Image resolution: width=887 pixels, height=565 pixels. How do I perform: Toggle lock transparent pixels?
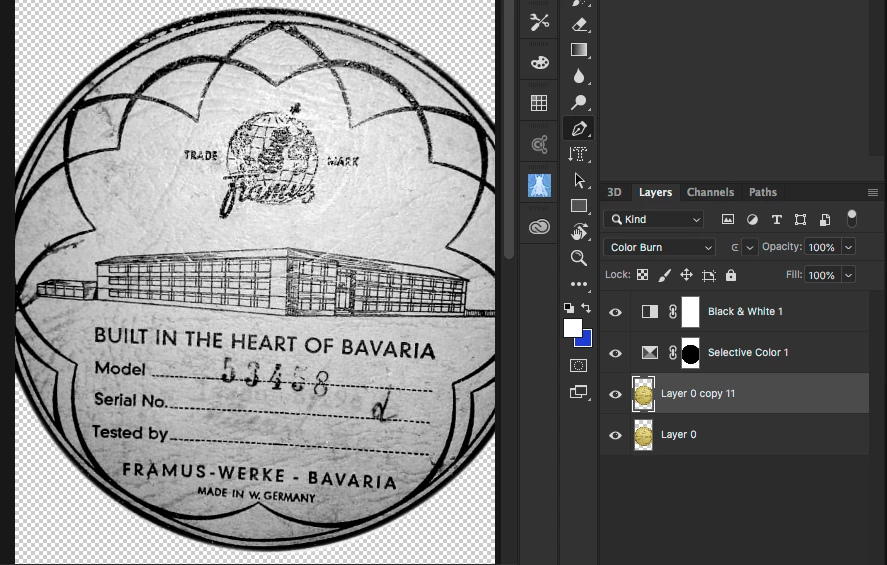643,275
